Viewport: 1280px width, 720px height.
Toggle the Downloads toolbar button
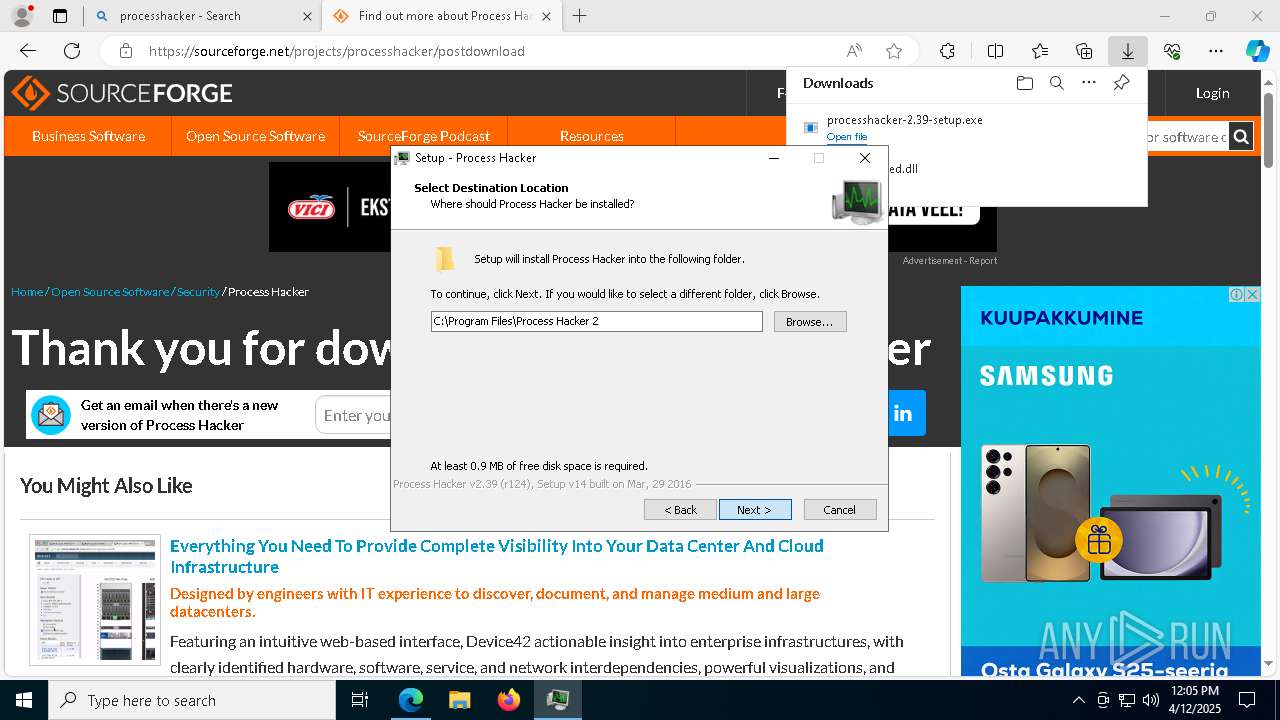[1127, 51]
